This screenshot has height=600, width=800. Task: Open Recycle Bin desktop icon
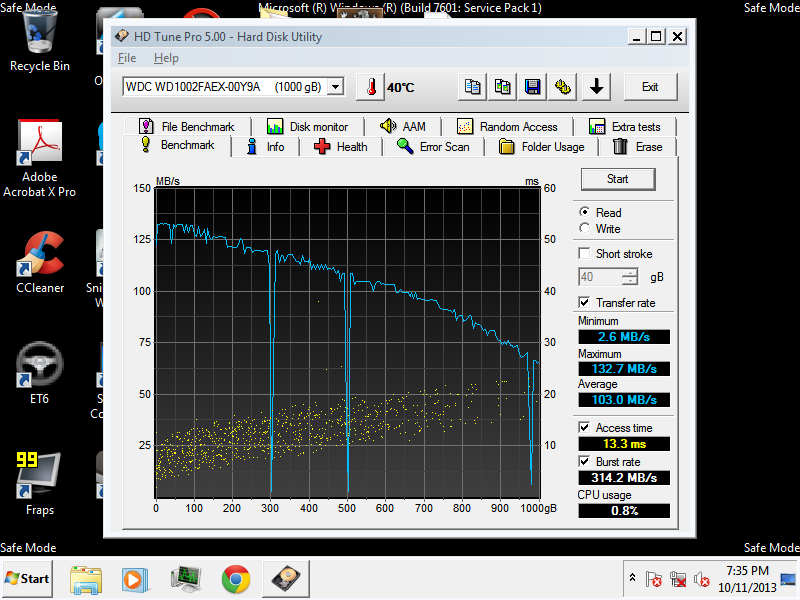(x=40, y=41)
